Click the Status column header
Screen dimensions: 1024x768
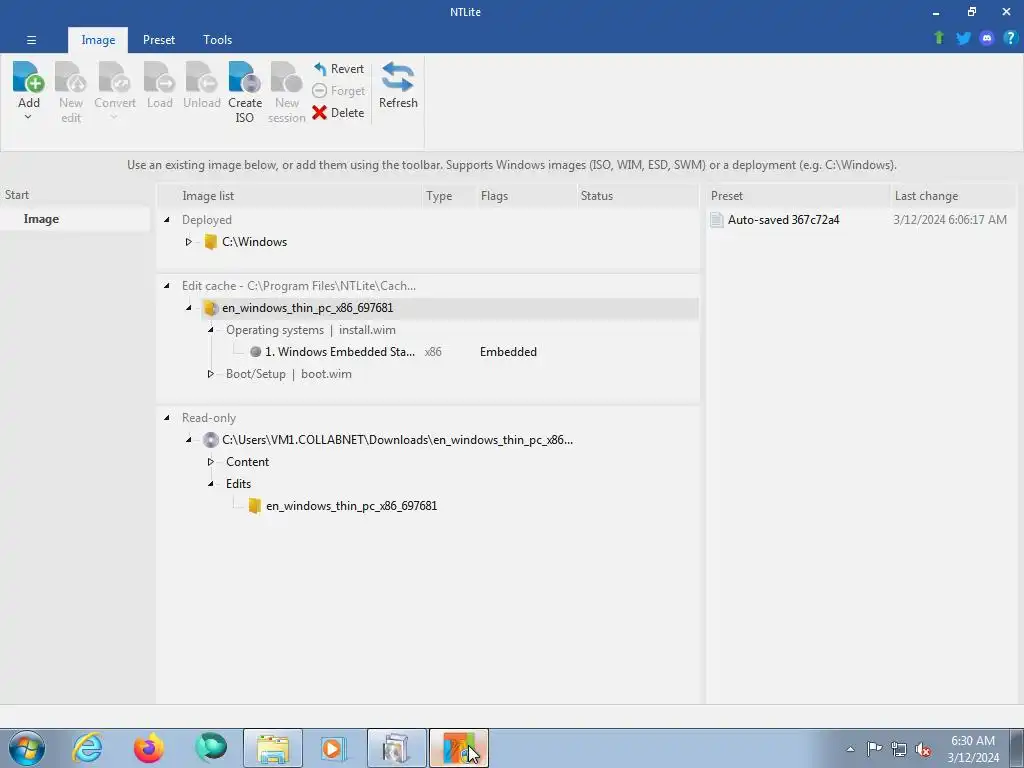click(x=638, y=196)
